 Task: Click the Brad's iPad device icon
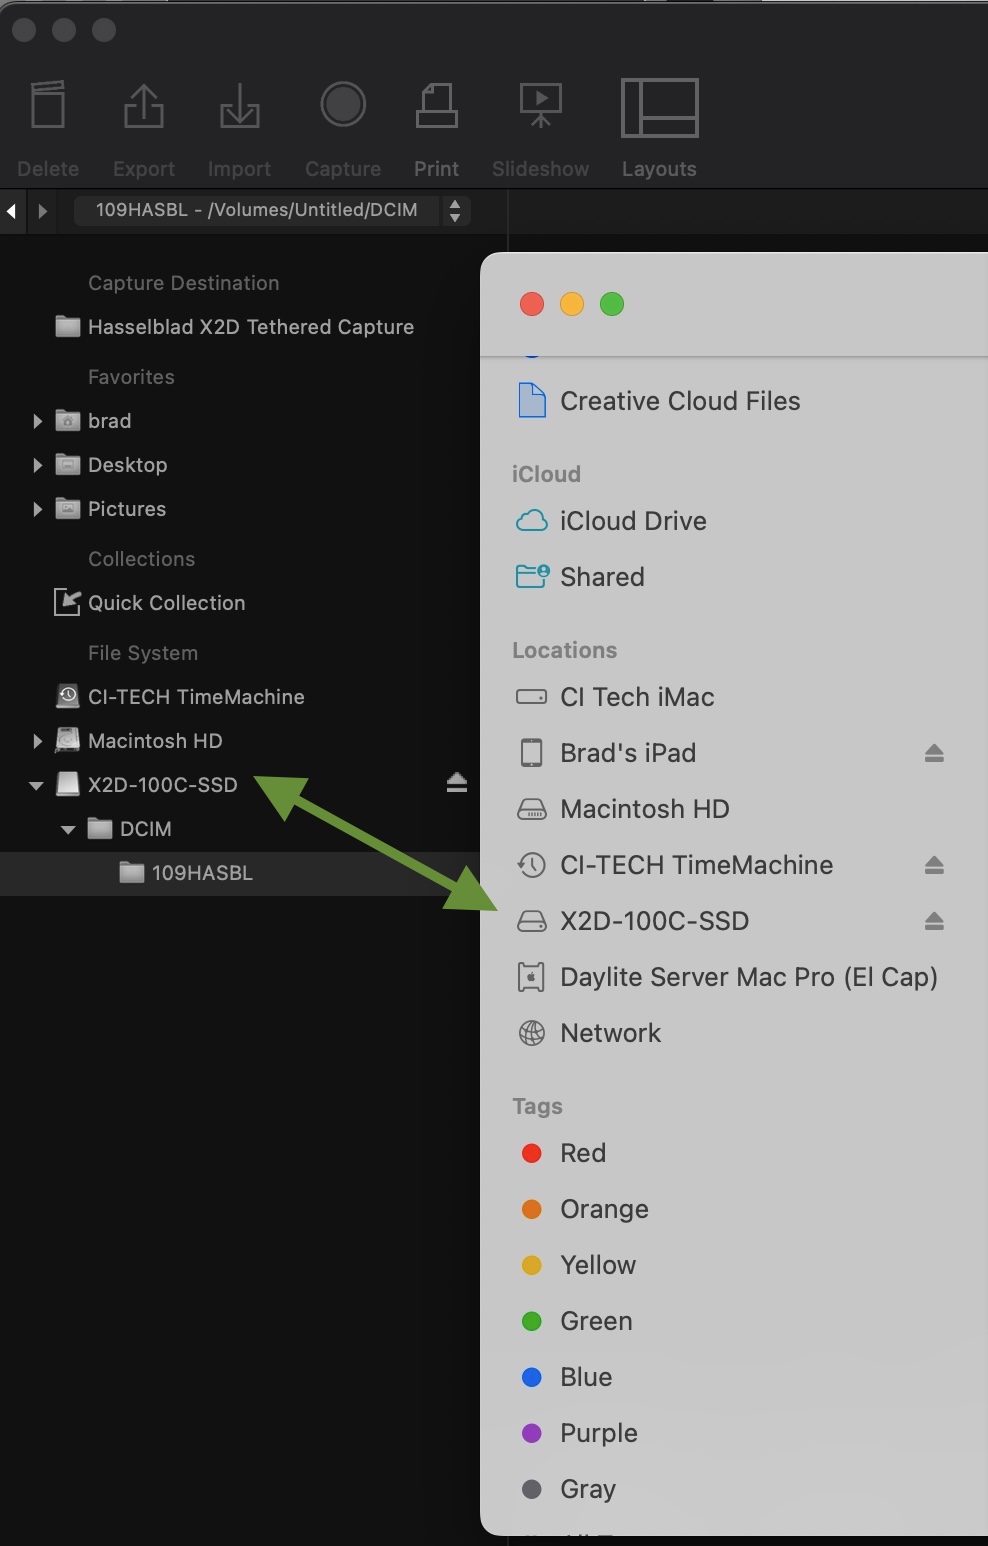point(532,752)
